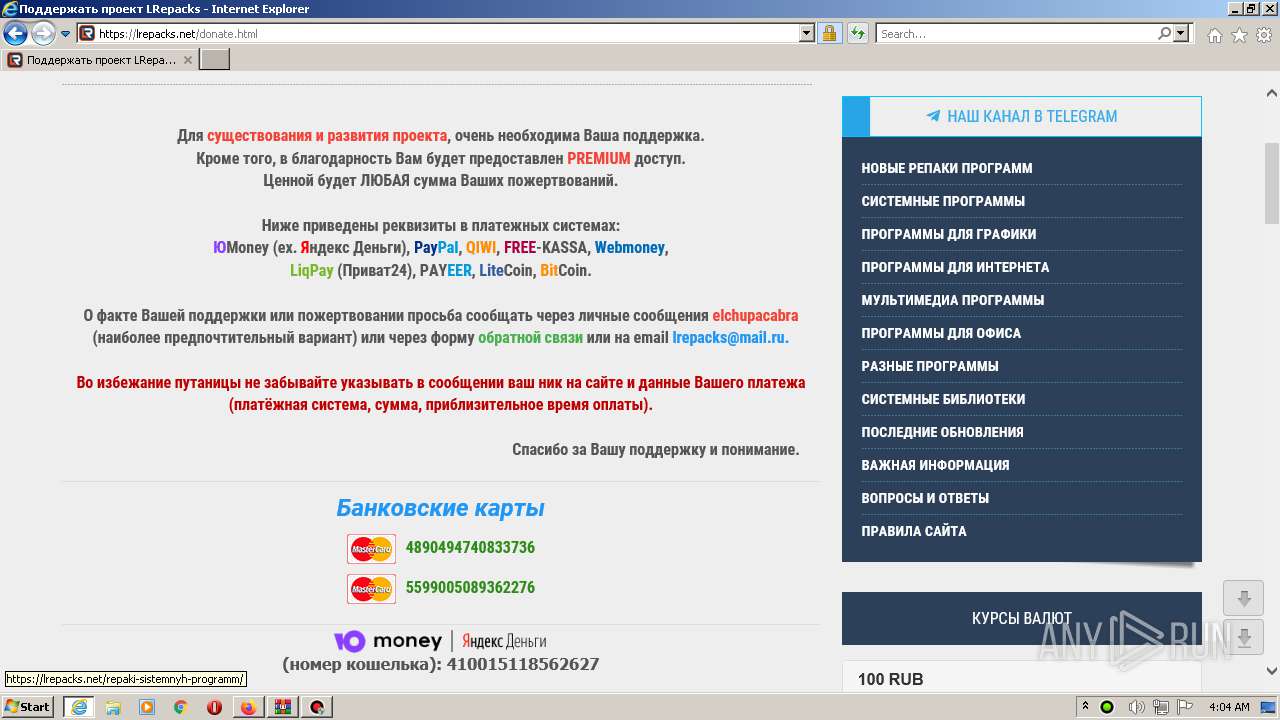
Task: Click the LiqPay payment link
Action: [312, 270]
